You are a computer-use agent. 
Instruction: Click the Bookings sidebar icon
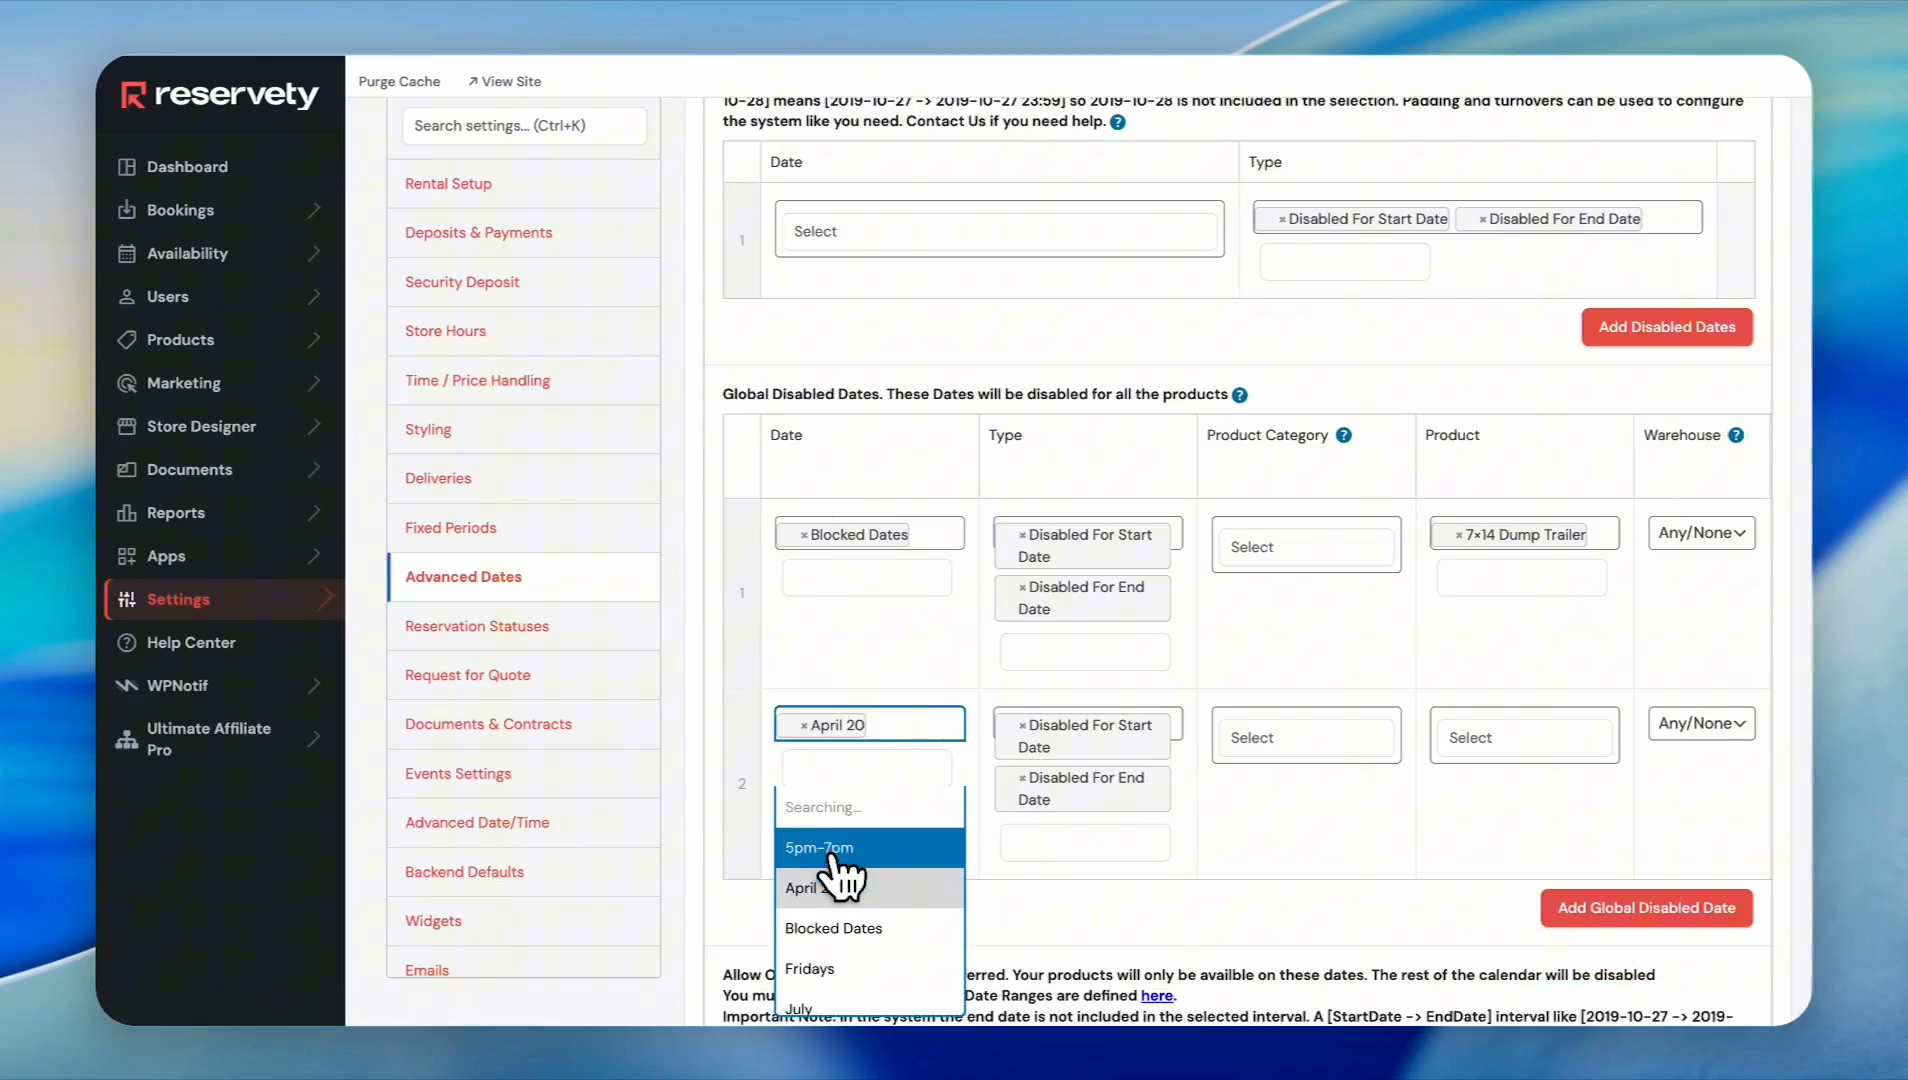tap(127, 210)
